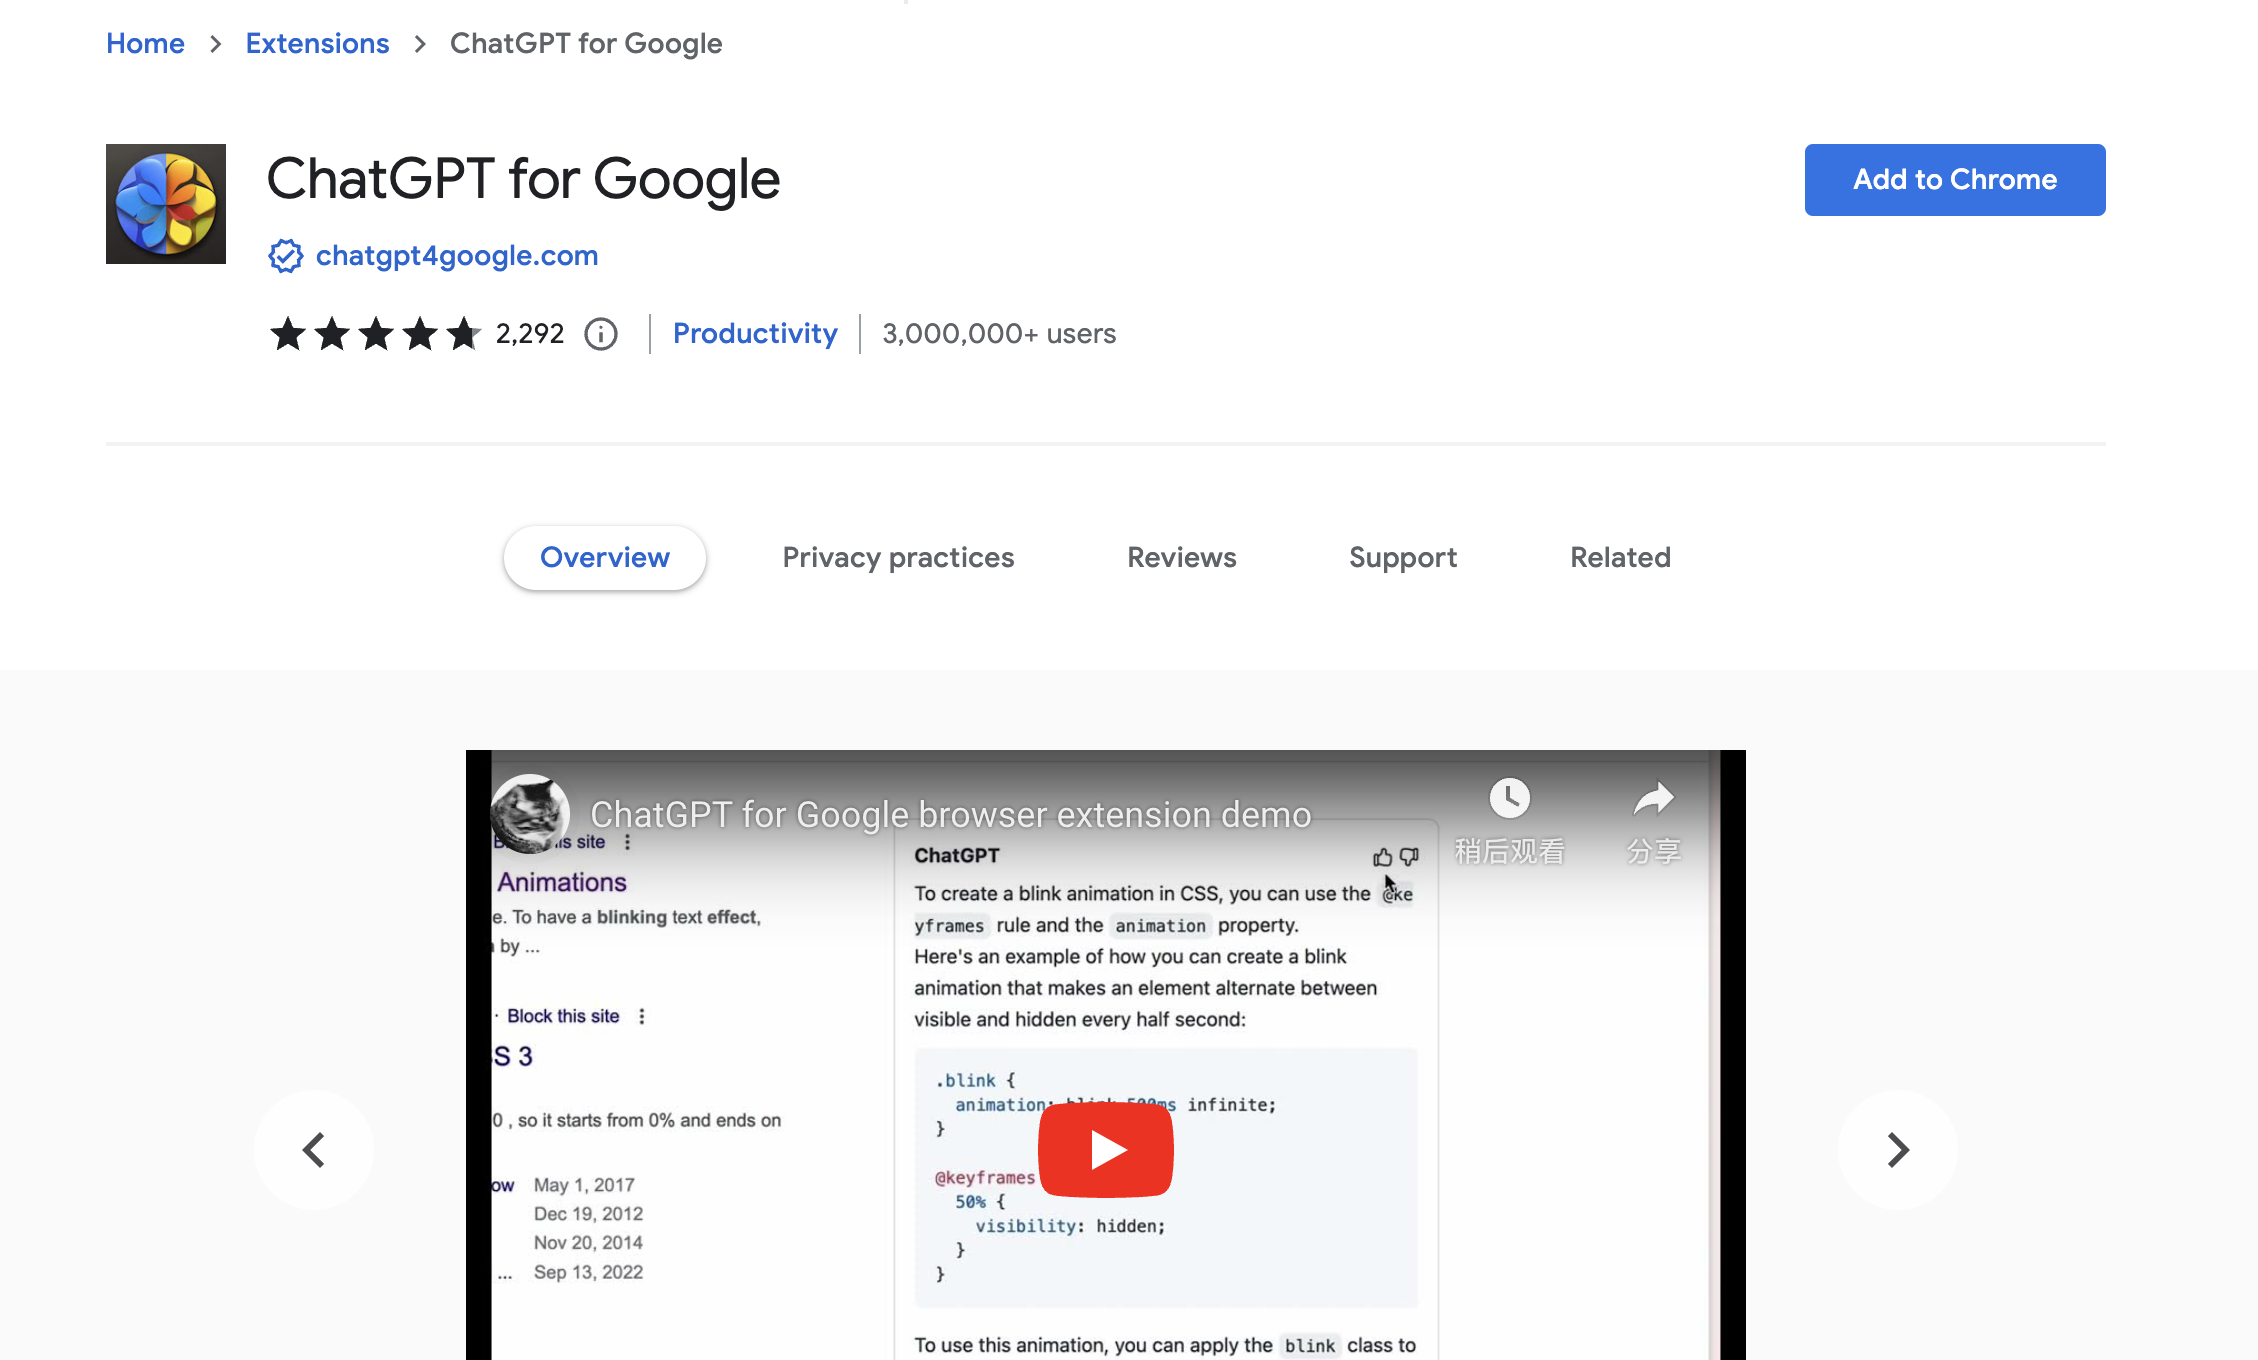Click the Reviews tab
The width and height of the screenshot is (2258, 1360).
(x=1181, y=557)
